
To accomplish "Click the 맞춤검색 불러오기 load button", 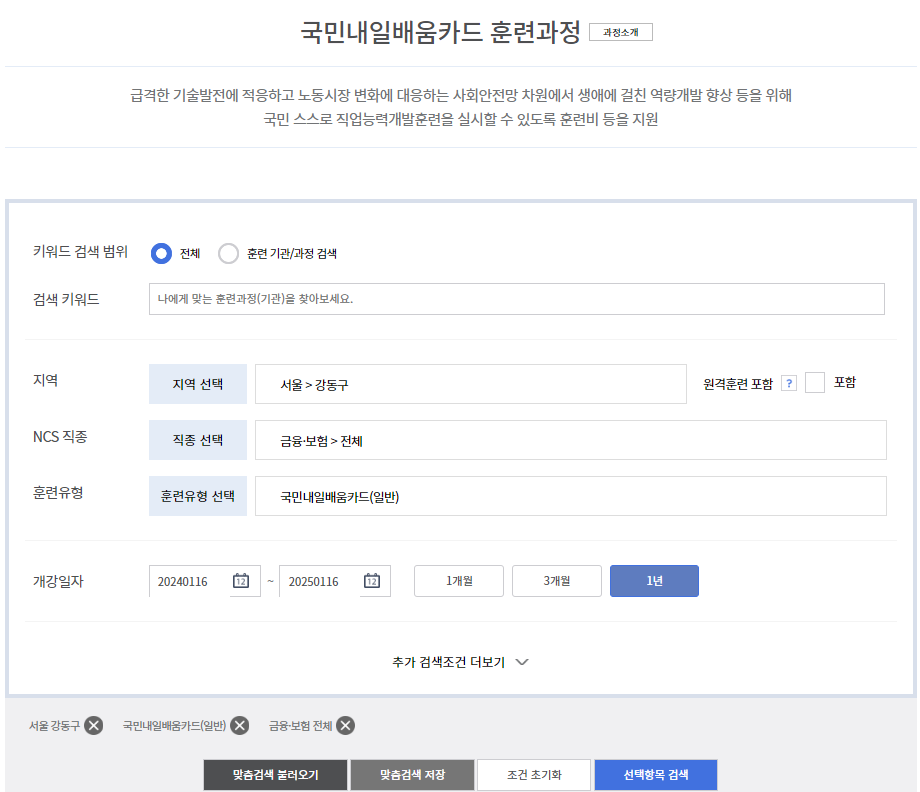I will click(x=275, y=774).
